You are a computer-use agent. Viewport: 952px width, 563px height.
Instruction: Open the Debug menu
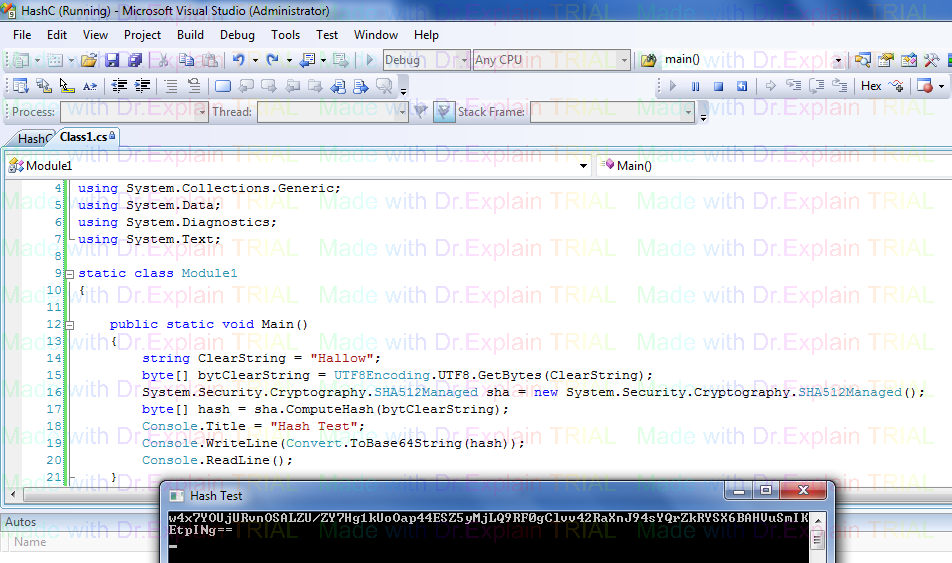(237, 35)
